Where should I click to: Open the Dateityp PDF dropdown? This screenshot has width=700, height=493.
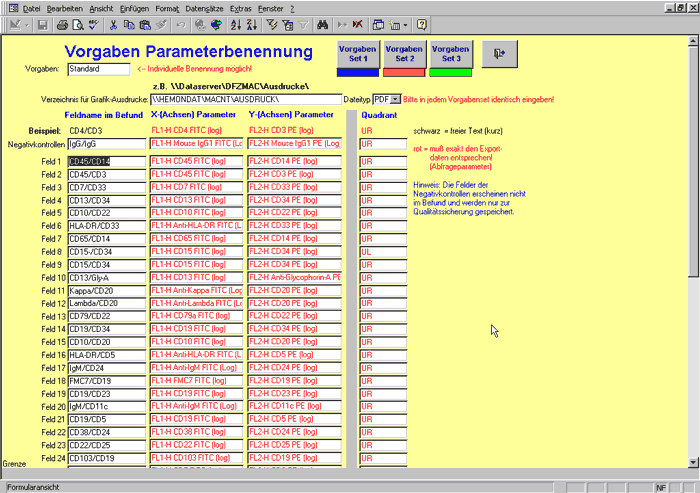(396, 100)
